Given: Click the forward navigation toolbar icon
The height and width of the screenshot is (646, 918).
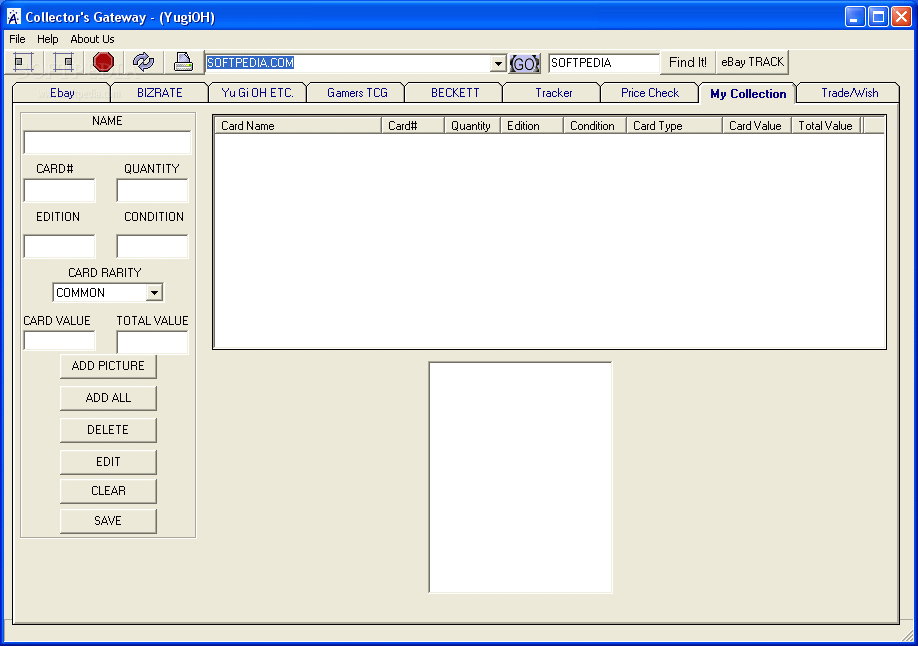Looking at the screenshot, I should pos(63,61).
